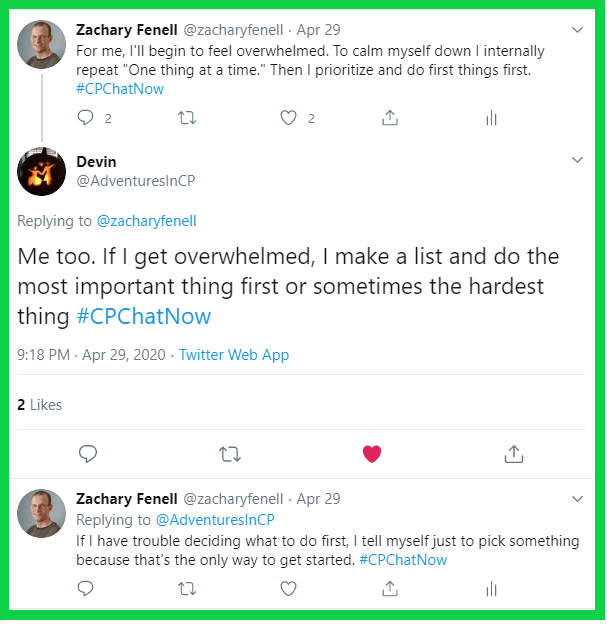Open more options chevron on top tweet
Viewport: 607px width, 624px height.
tap(577, 30)
